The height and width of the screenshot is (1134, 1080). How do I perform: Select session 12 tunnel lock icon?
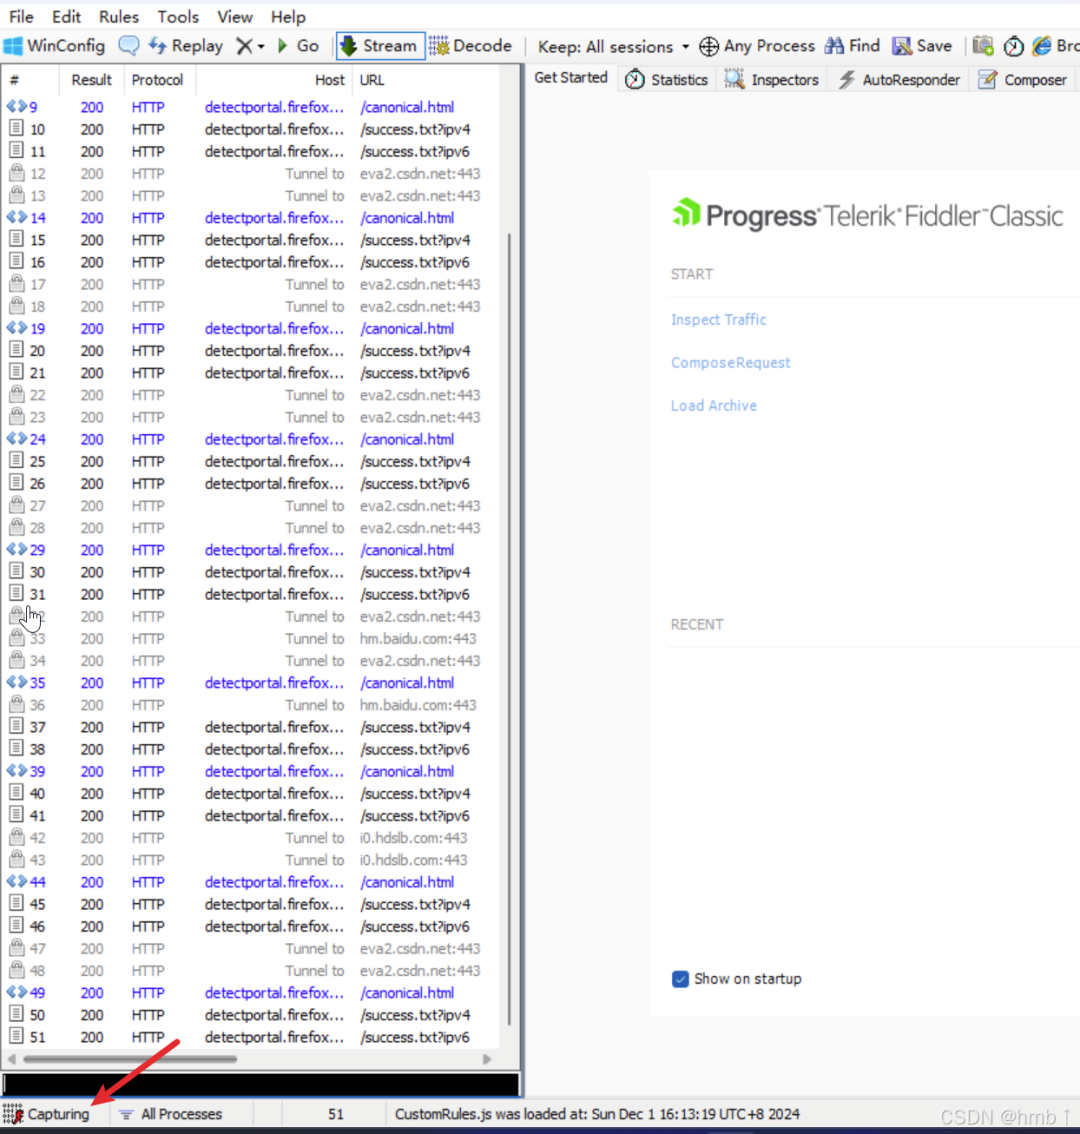click(16, 173)
